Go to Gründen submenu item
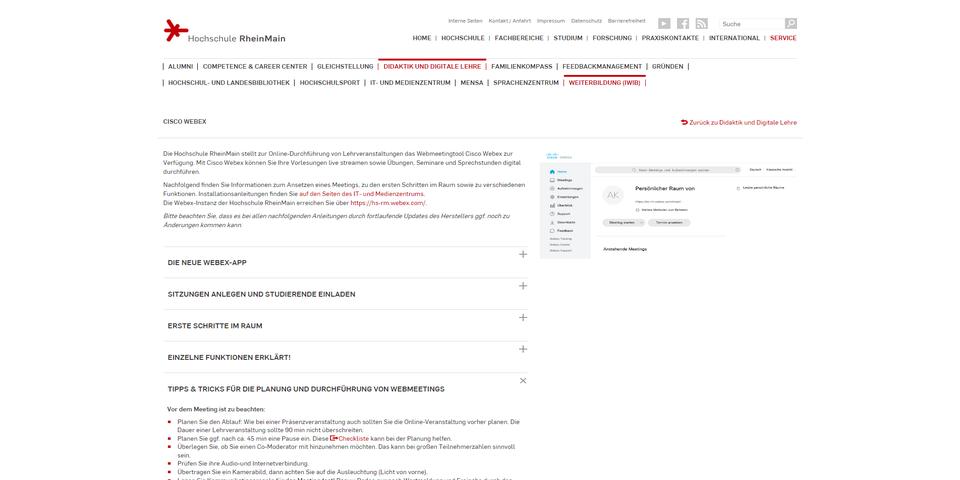The image size is (960, 480). [668, 66]
